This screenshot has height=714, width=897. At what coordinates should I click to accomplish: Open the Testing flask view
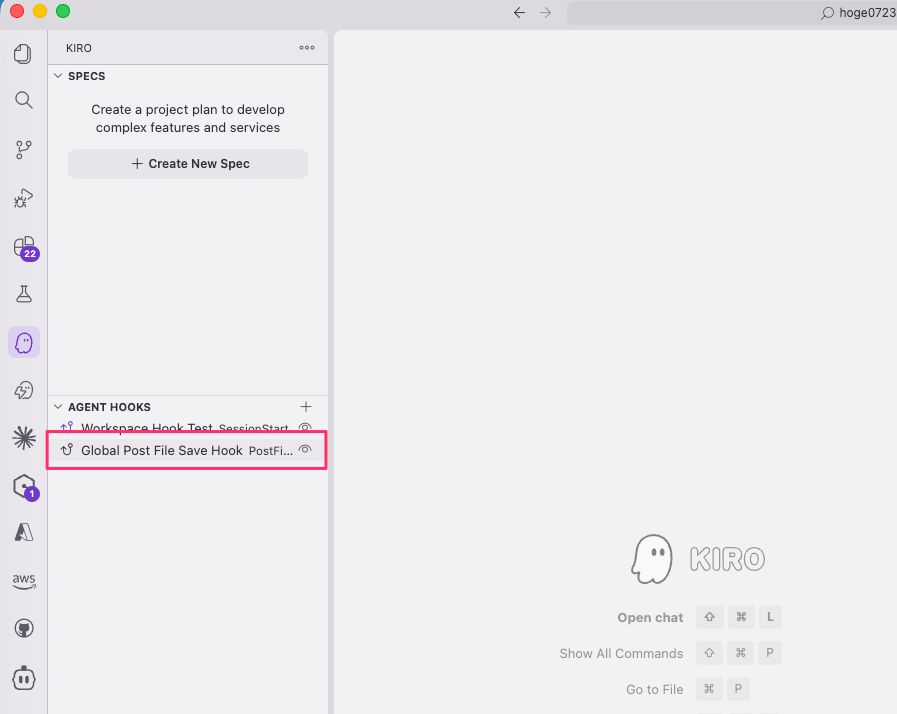23,294
